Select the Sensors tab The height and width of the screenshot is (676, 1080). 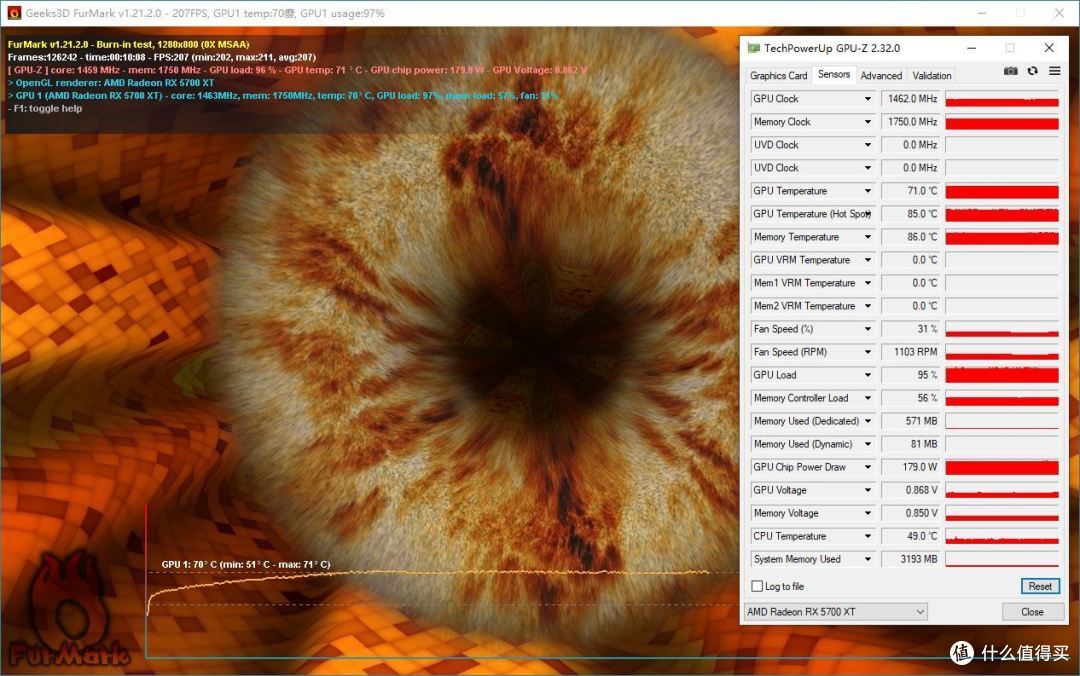pos(833,74)
